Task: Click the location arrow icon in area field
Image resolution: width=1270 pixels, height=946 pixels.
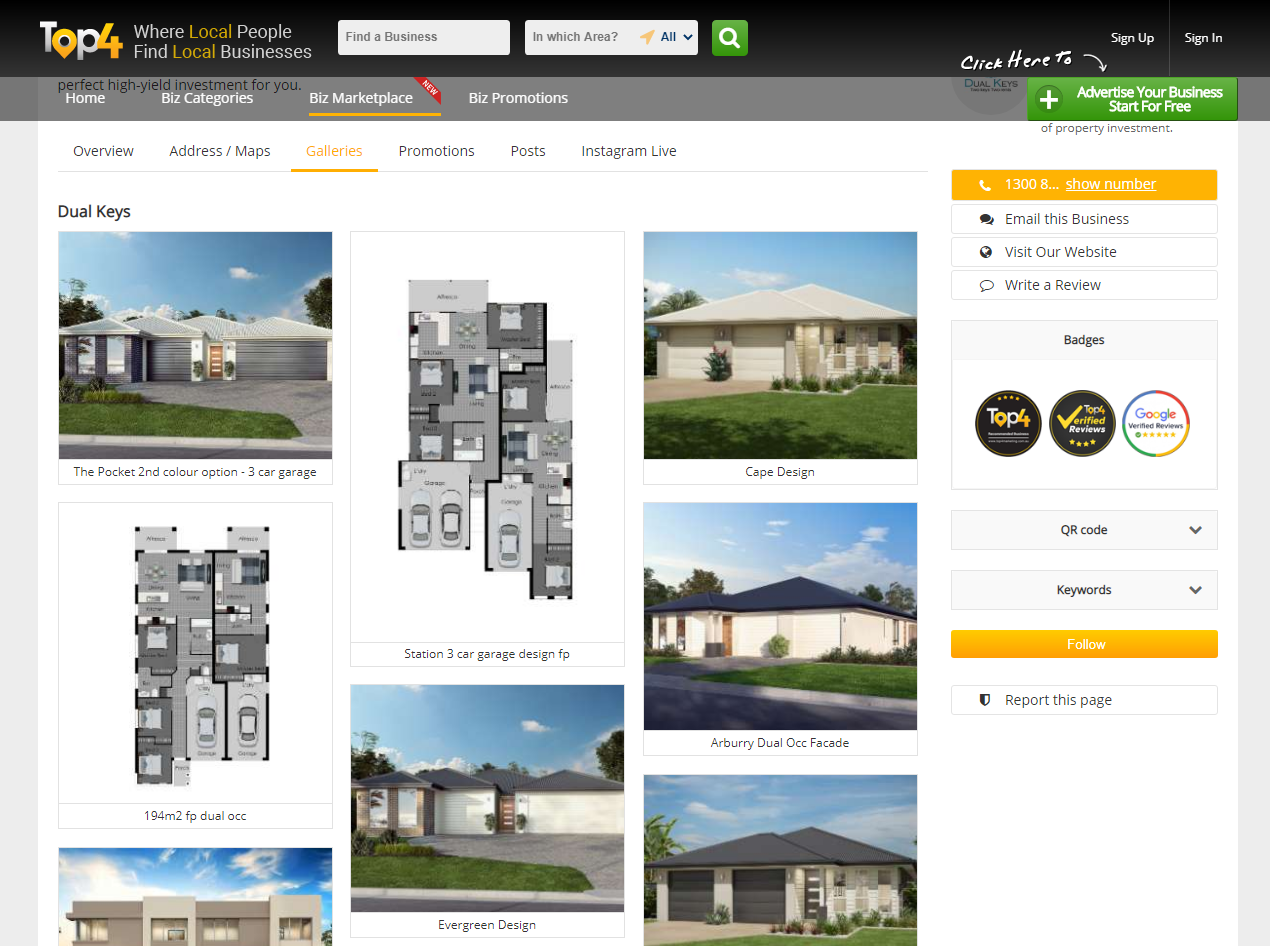Action: 647,37
